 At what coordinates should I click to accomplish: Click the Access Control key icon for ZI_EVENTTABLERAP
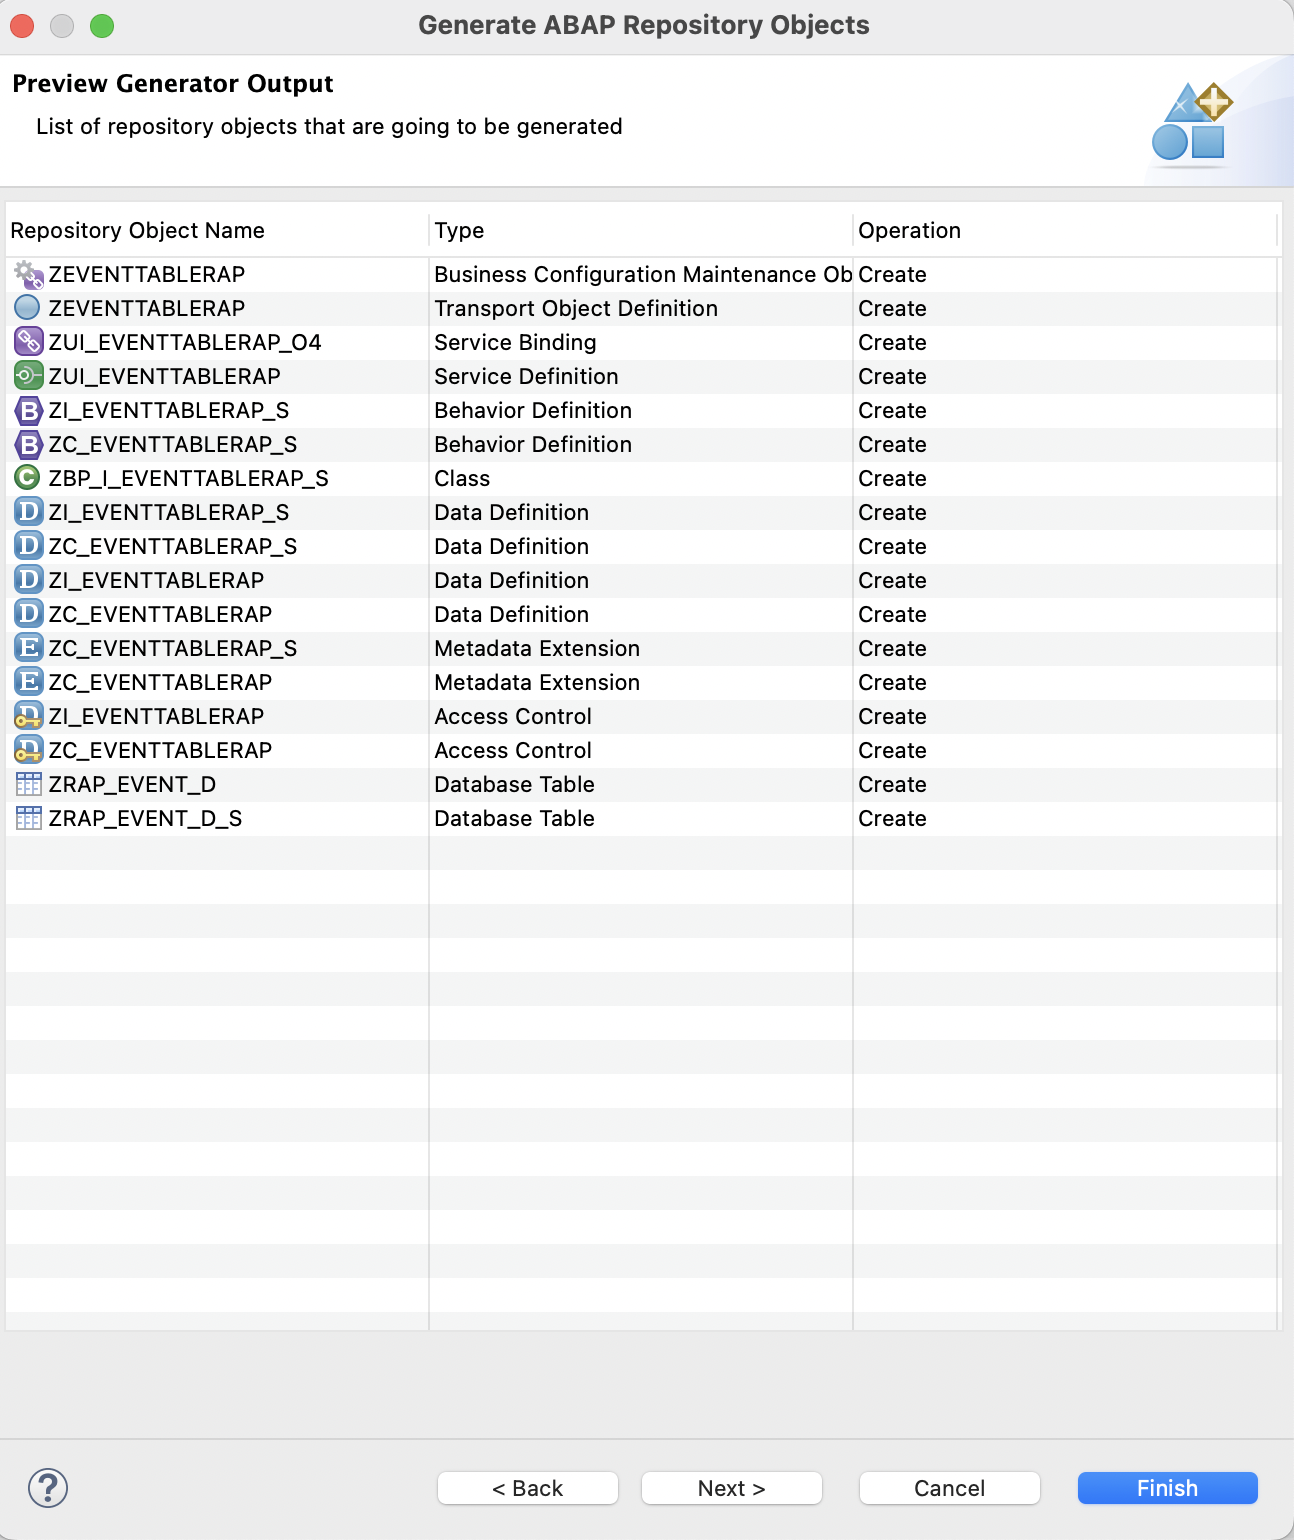point(29,716)
